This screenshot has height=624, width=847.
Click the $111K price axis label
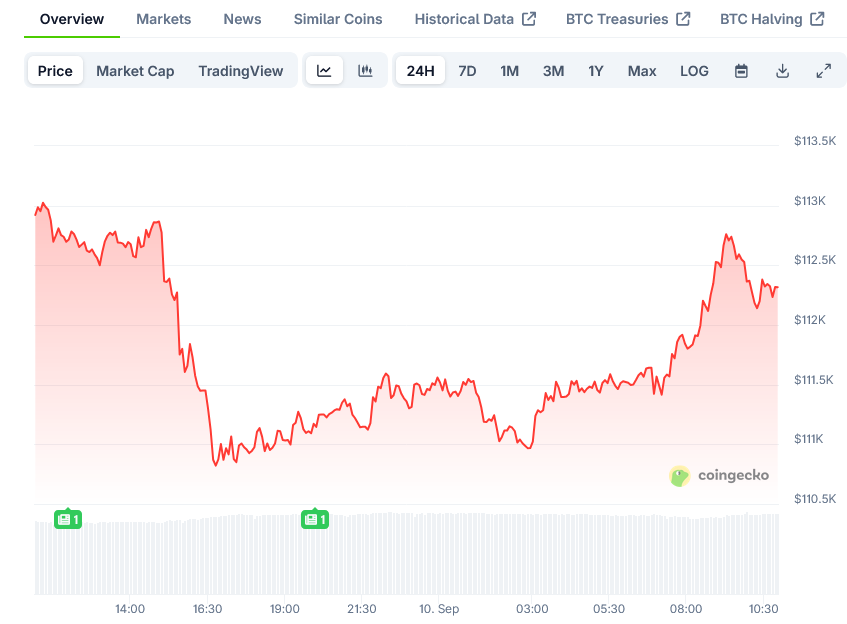coord(809,439)
